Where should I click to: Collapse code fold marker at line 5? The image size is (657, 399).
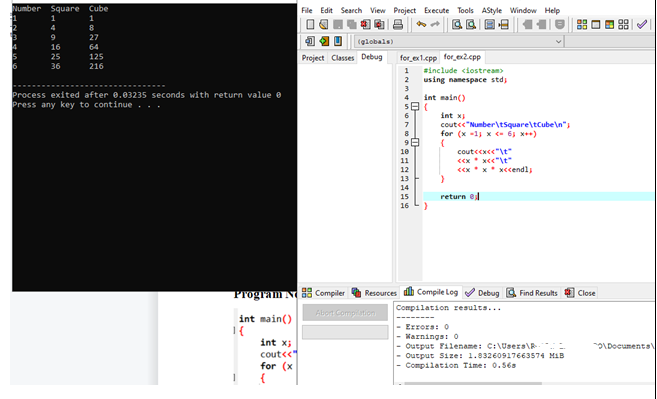coord(415,106)
